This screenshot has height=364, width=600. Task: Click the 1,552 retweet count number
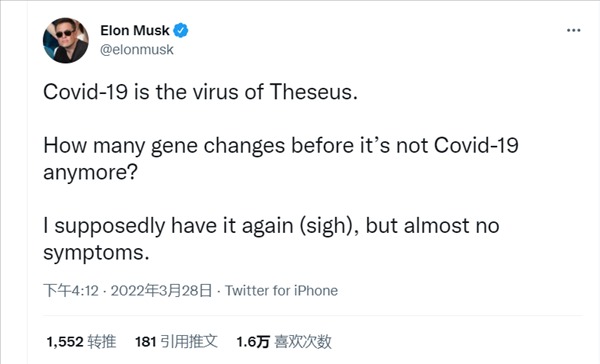click(65, 341)
